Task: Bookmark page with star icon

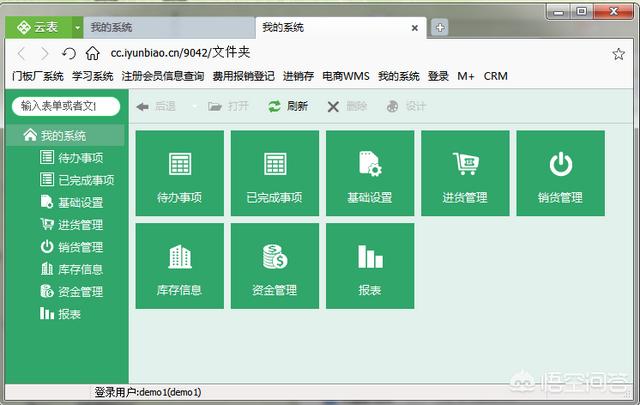Action: pos(618,53)
